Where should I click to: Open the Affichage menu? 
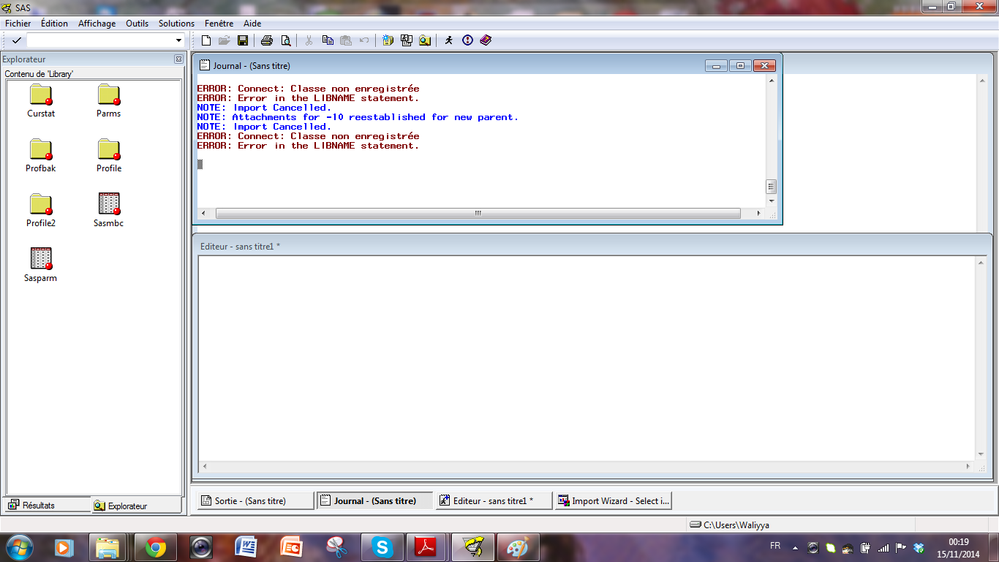click(97, 23)
